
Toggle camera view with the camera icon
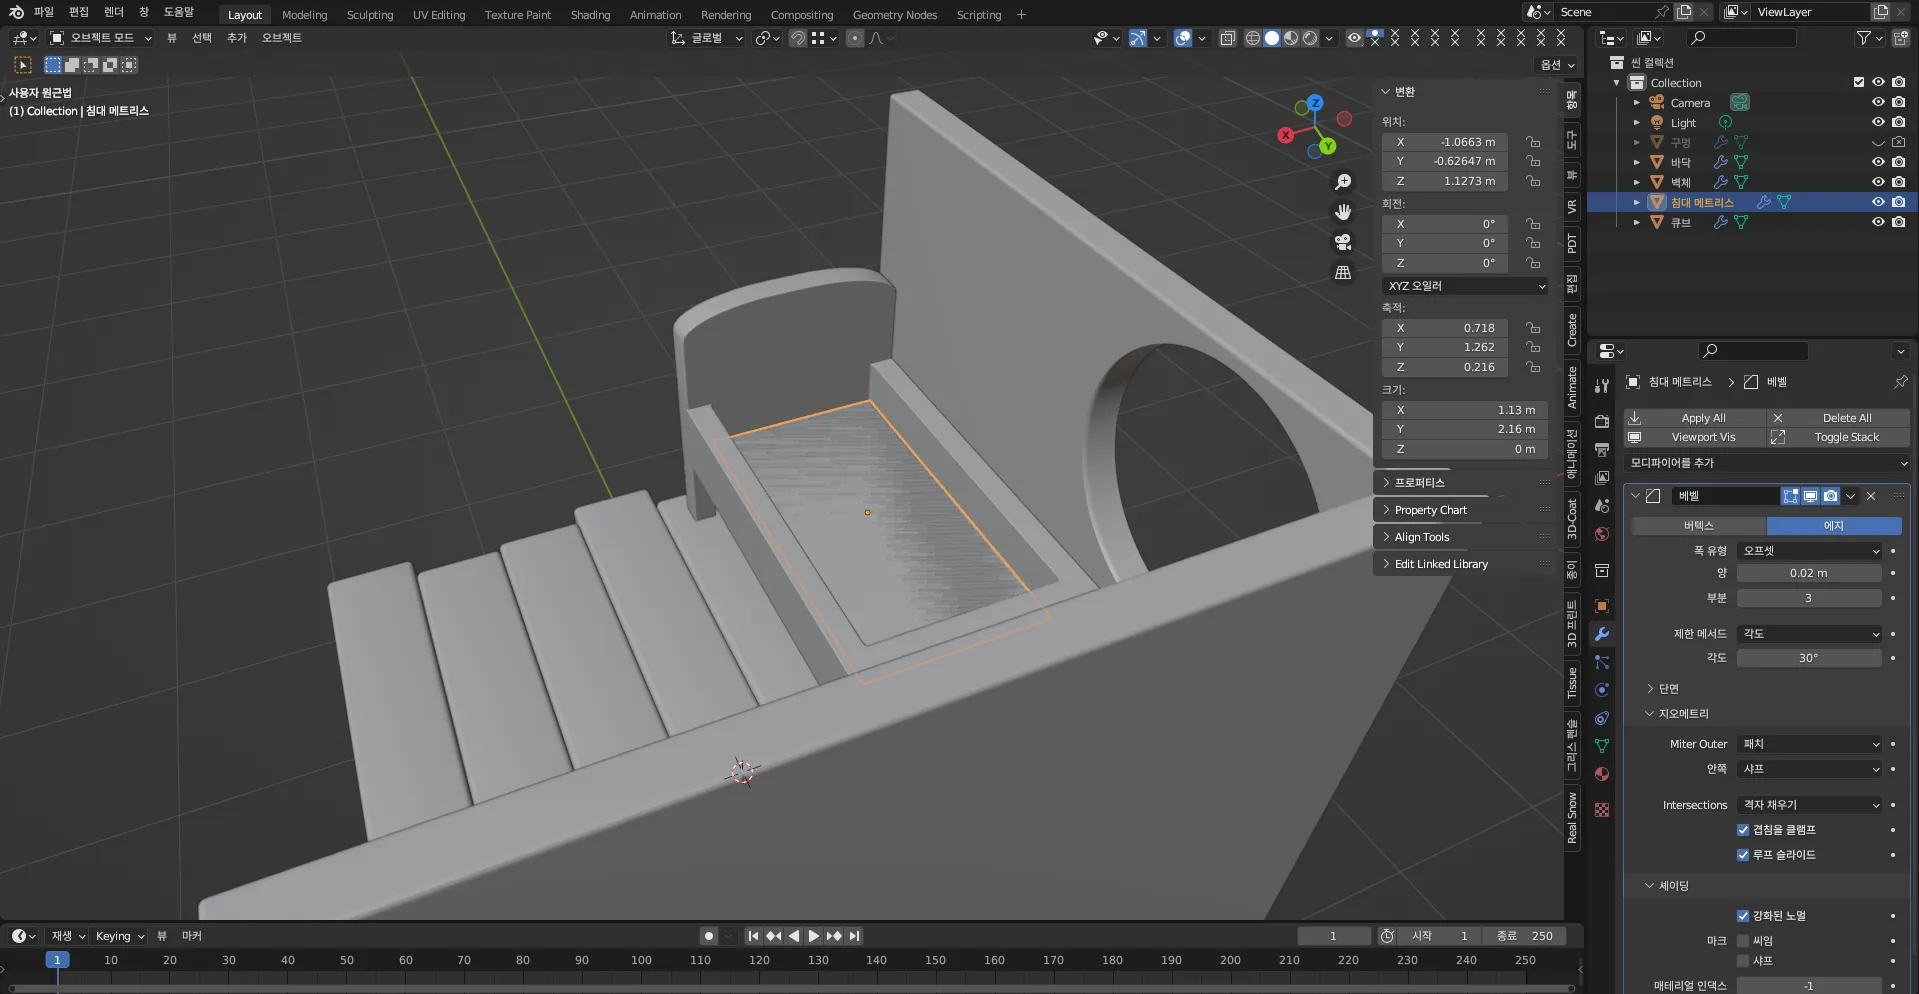coord(1343,242)
